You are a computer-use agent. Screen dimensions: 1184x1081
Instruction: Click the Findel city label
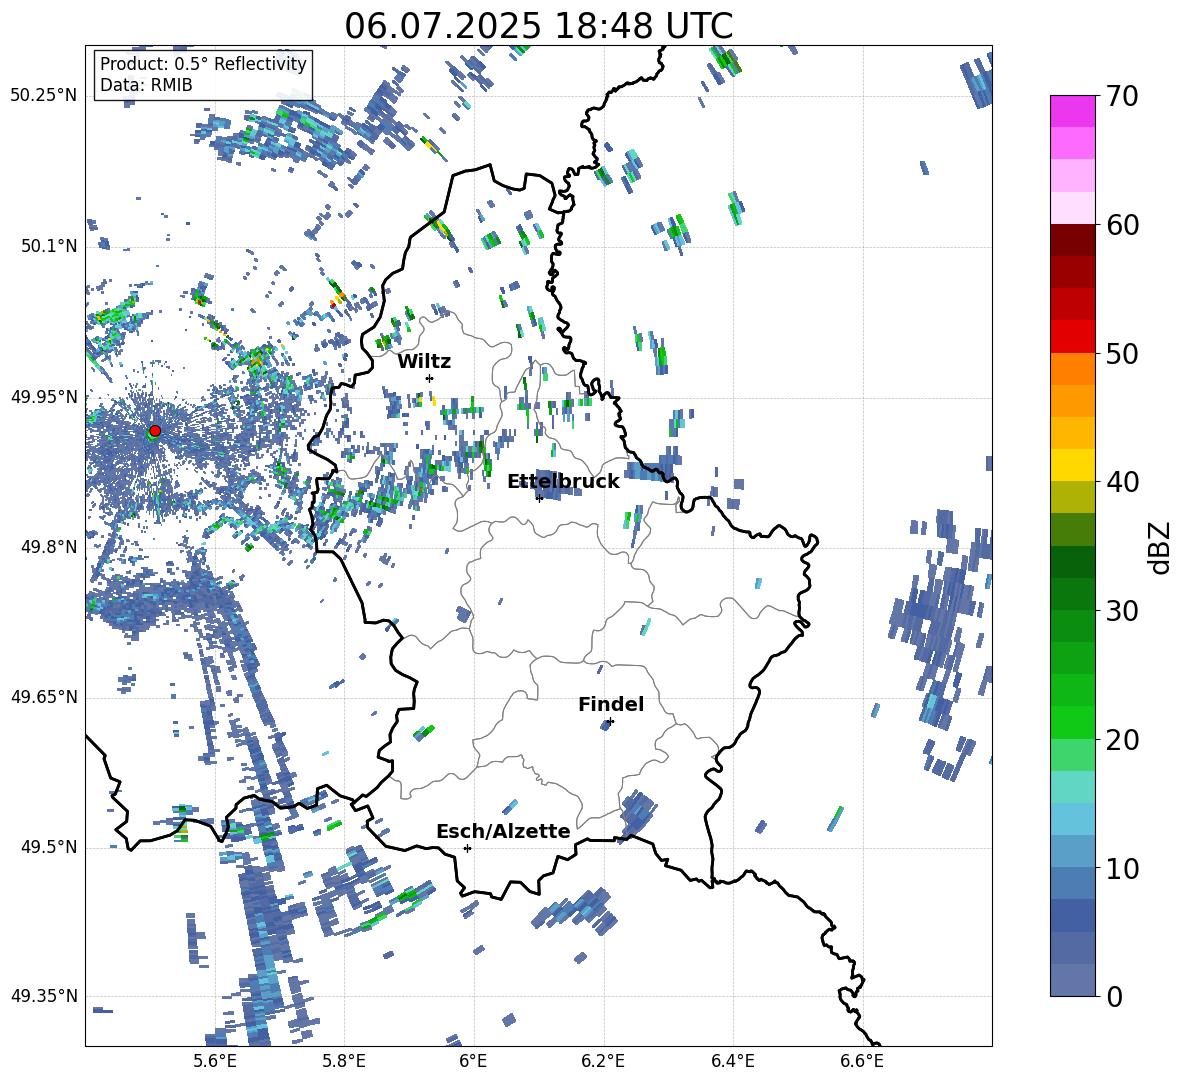coord(611,704)
